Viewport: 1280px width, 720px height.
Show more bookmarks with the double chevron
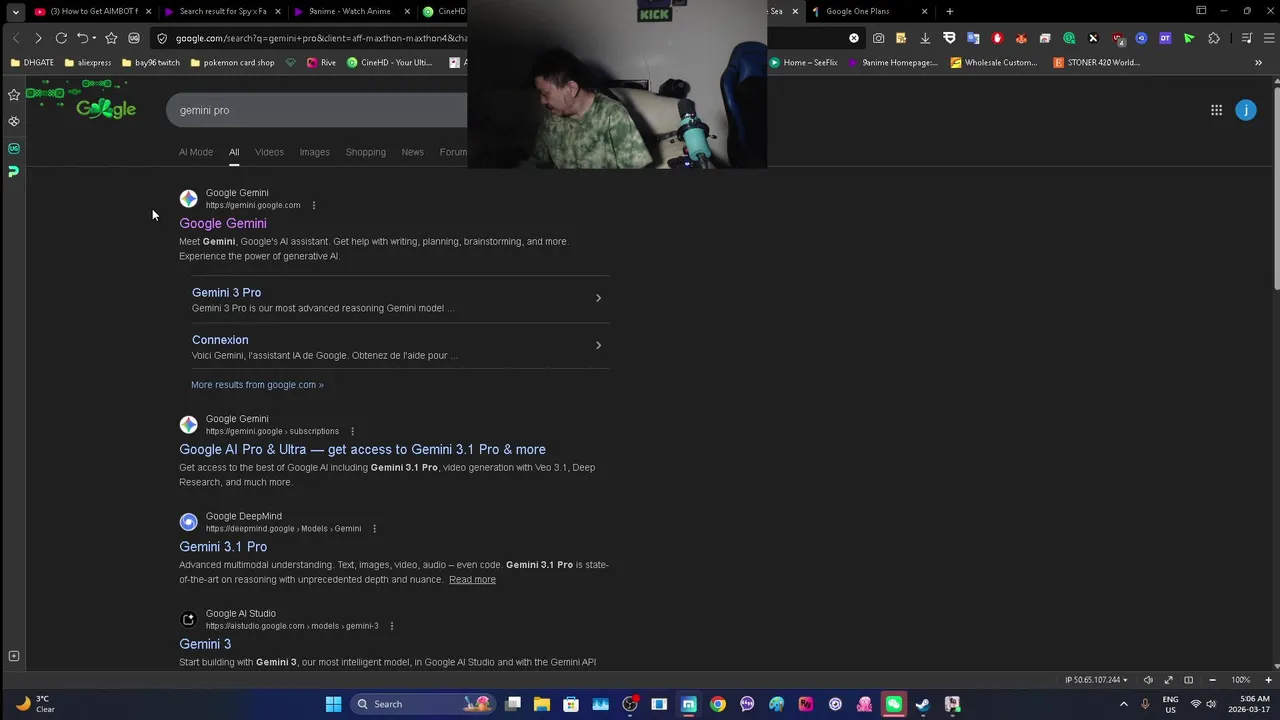[x=1258, y=62]
